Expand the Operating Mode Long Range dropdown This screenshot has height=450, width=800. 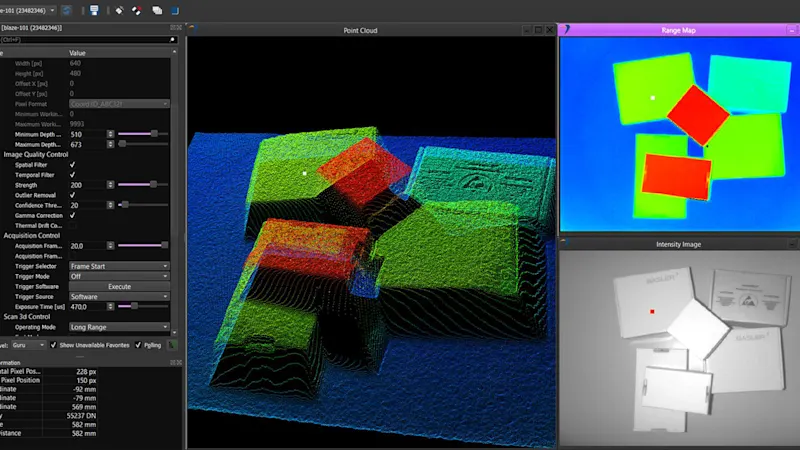[118, 326]
